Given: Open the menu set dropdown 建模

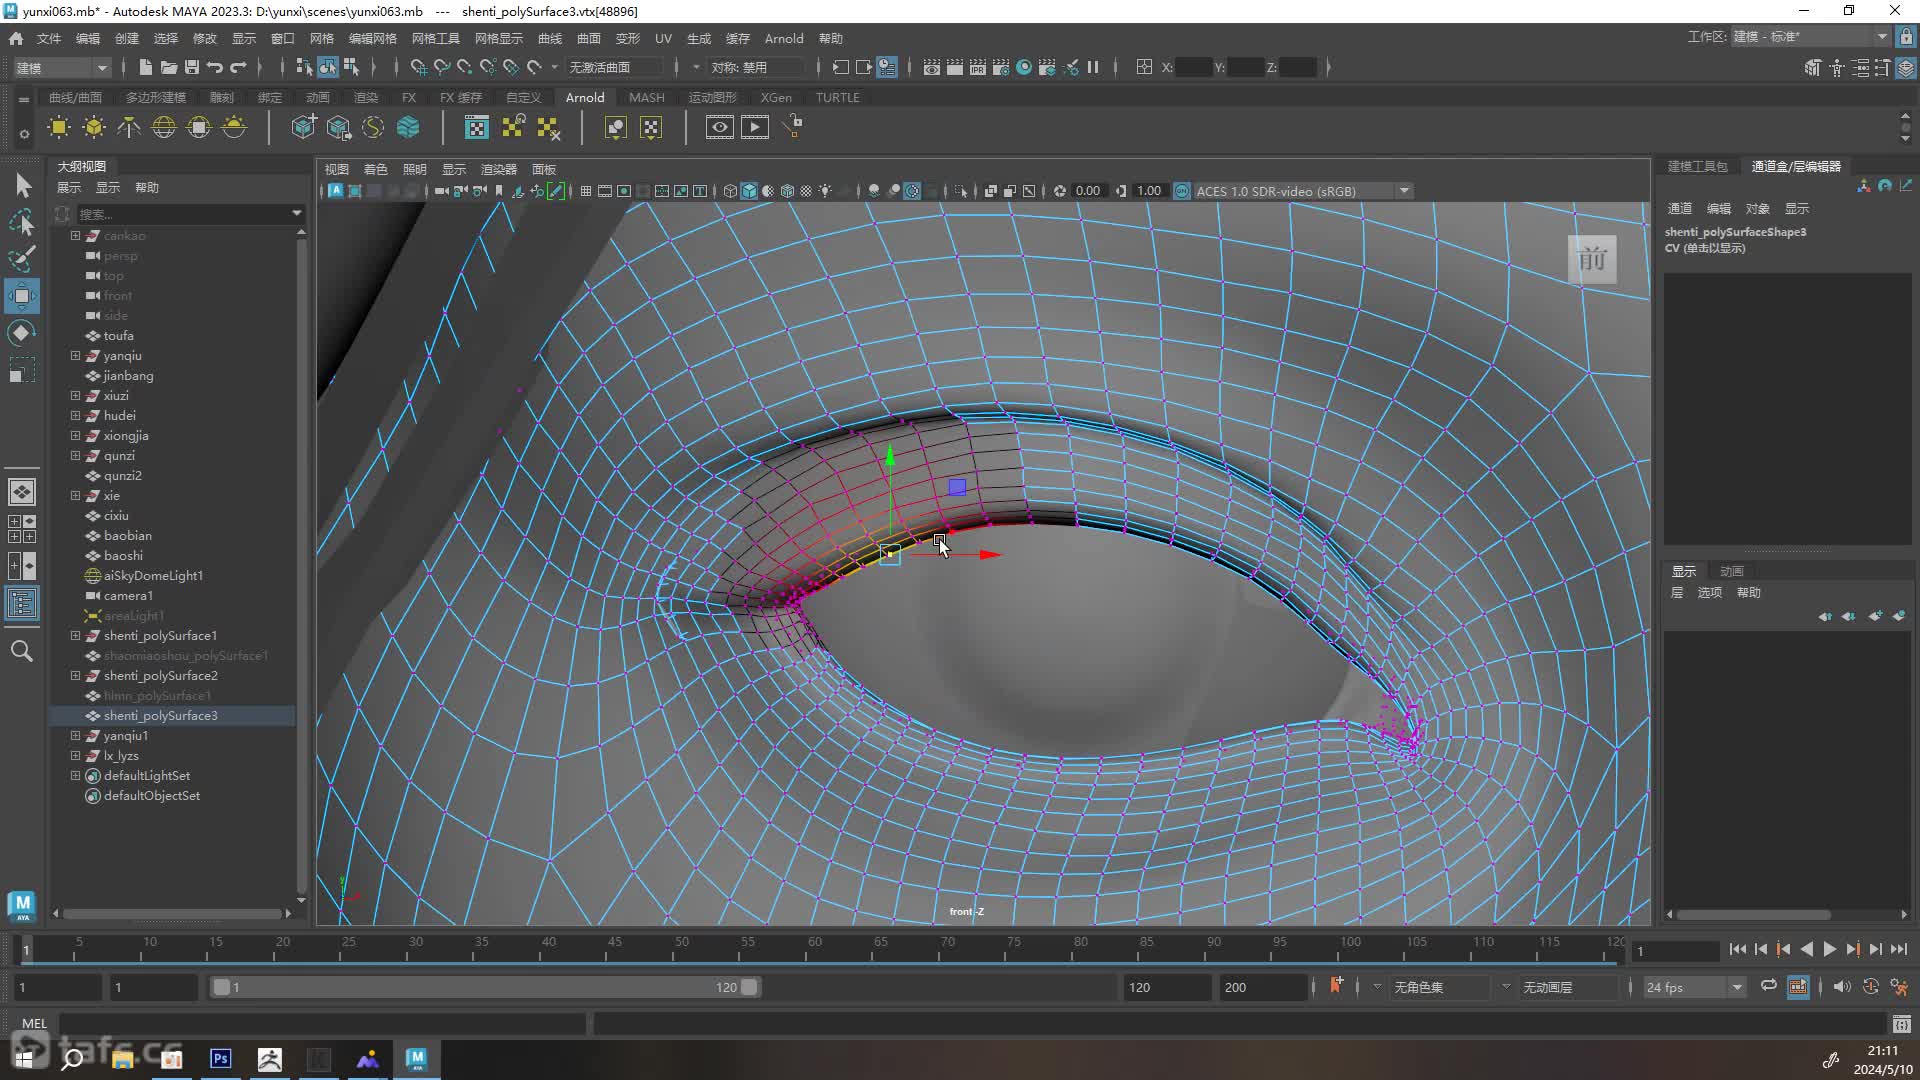Looking at the screenshot, I should pos(61,67).
